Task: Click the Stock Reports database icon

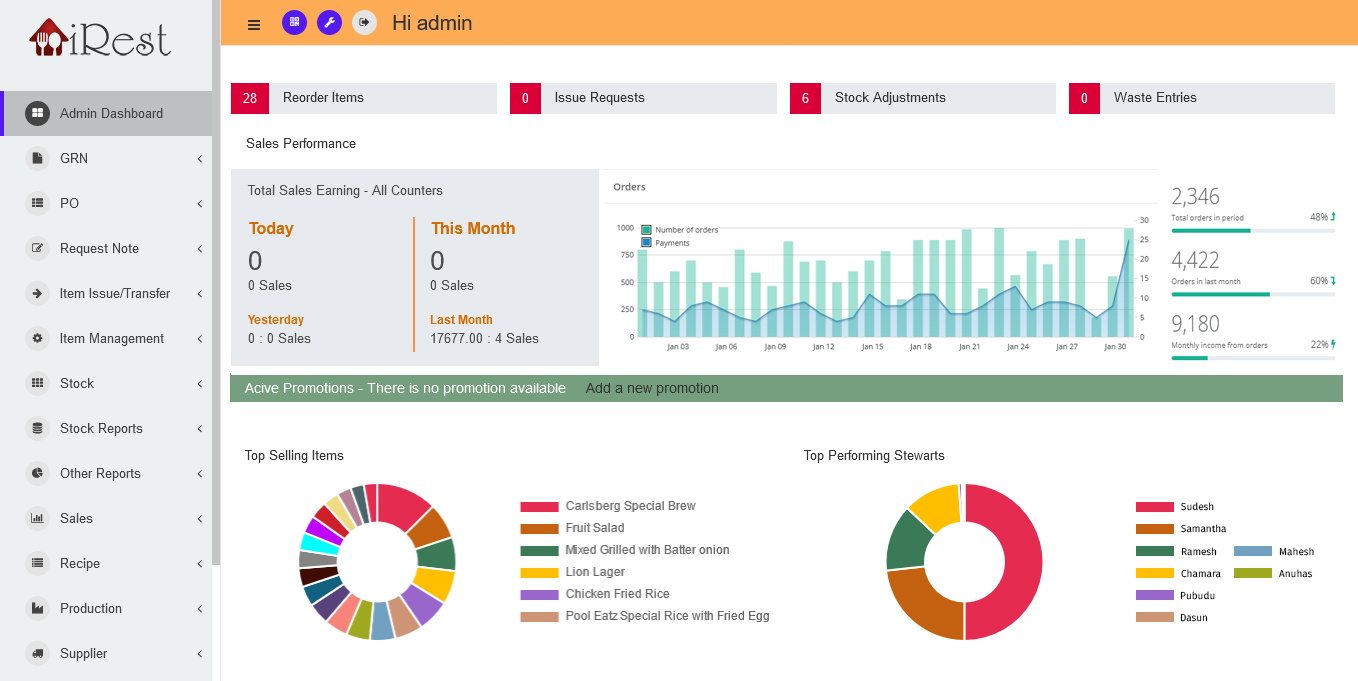Action: pos(37,428)
